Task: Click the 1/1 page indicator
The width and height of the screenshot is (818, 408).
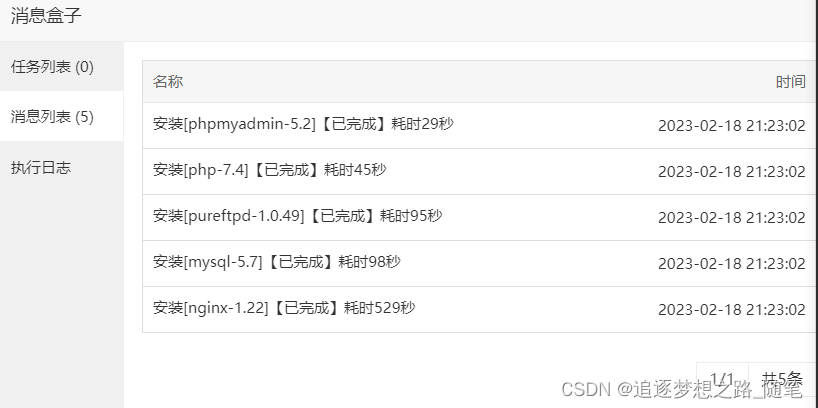Action: pyautogui.click(x=722, y=380)
